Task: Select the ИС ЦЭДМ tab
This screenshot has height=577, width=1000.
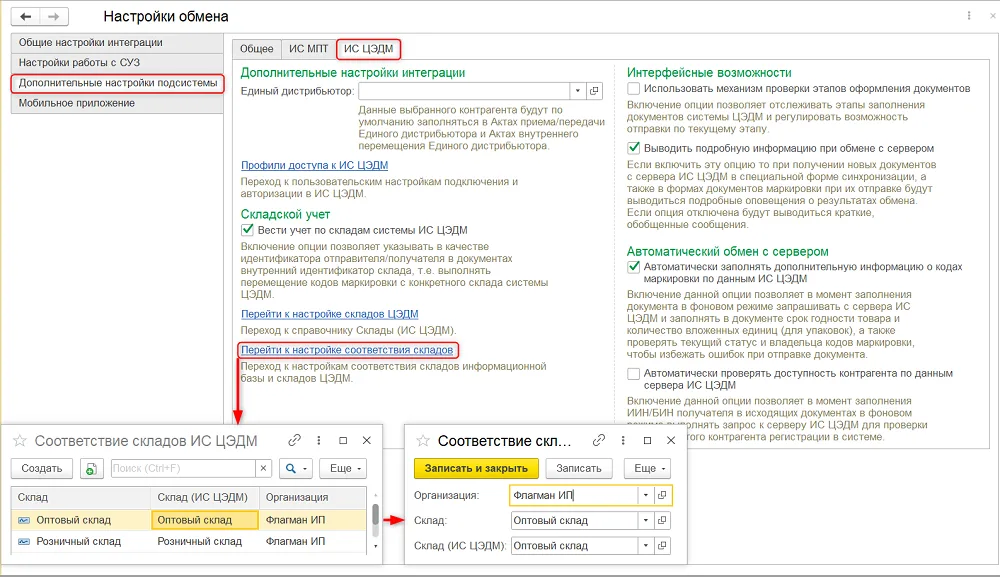Action: (x=369, y=48)
